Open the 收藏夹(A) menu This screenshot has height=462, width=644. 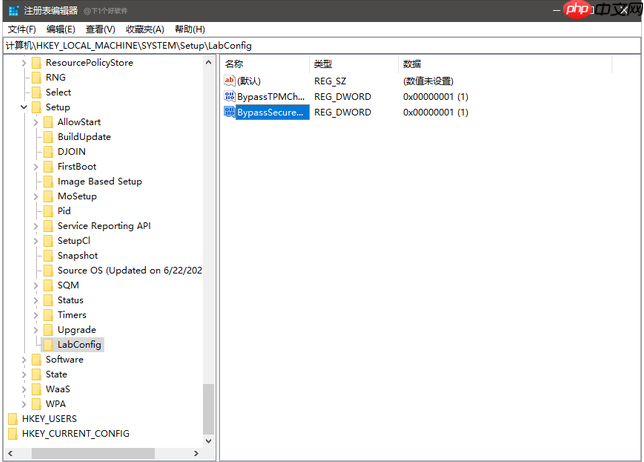pos(145,29)
